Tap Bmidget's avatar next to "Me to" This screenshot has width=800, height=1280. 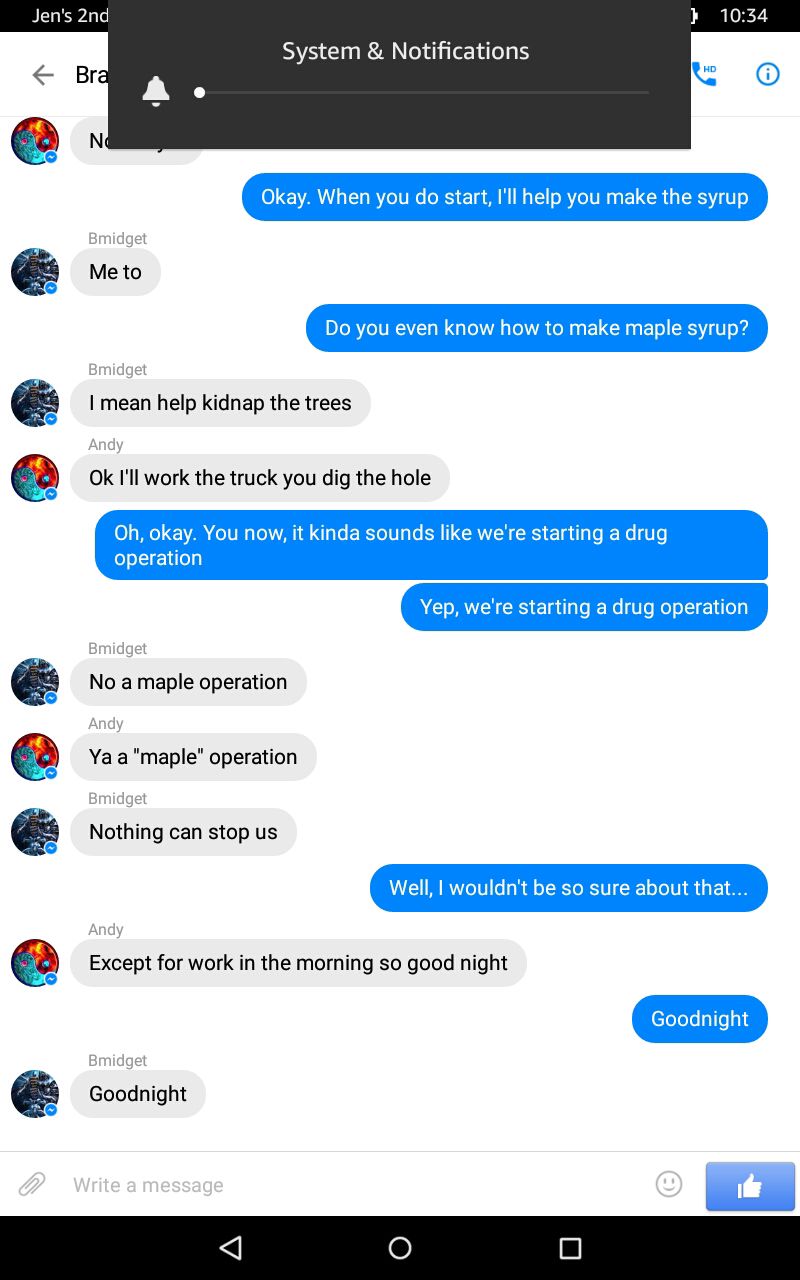pos(35,272)
